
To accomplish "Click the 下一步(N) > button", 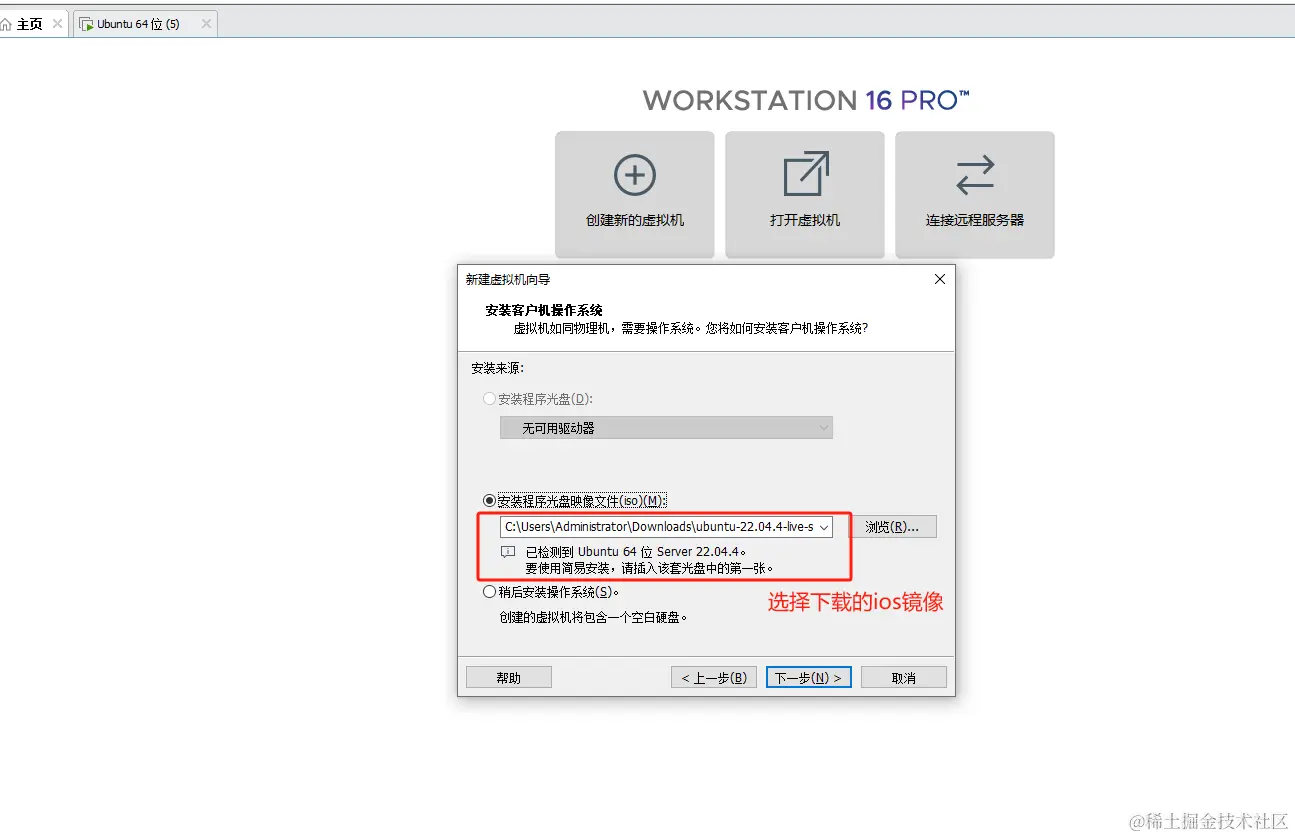I will [x=809, y=677].
